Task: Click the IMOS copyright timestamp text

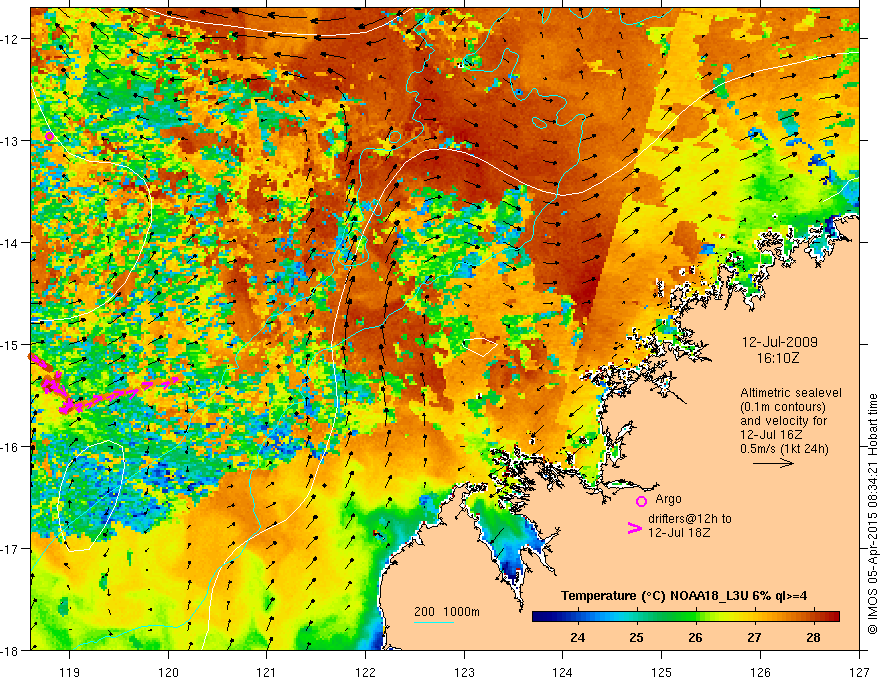Action: 872,514
